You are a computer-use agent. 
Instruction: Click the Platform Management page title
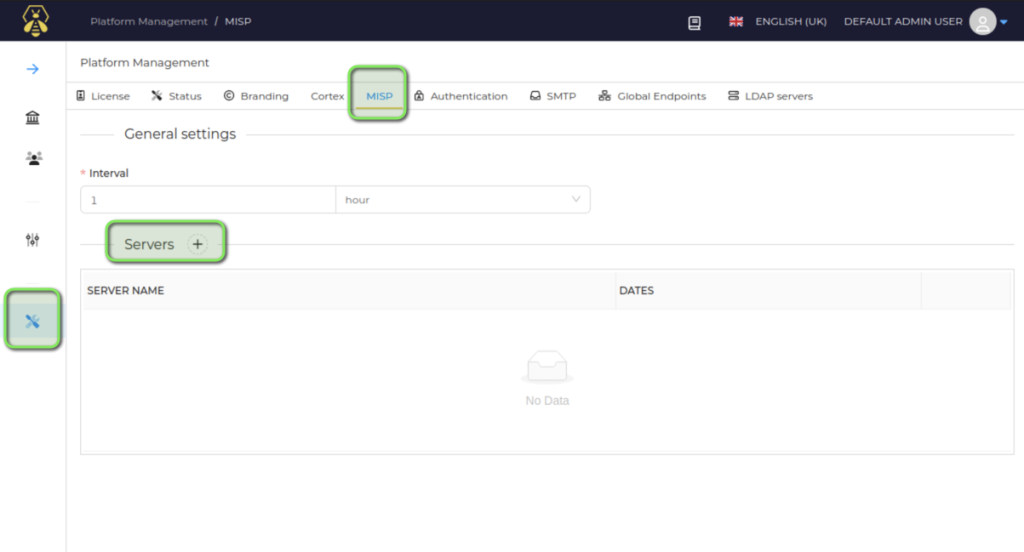144,63
